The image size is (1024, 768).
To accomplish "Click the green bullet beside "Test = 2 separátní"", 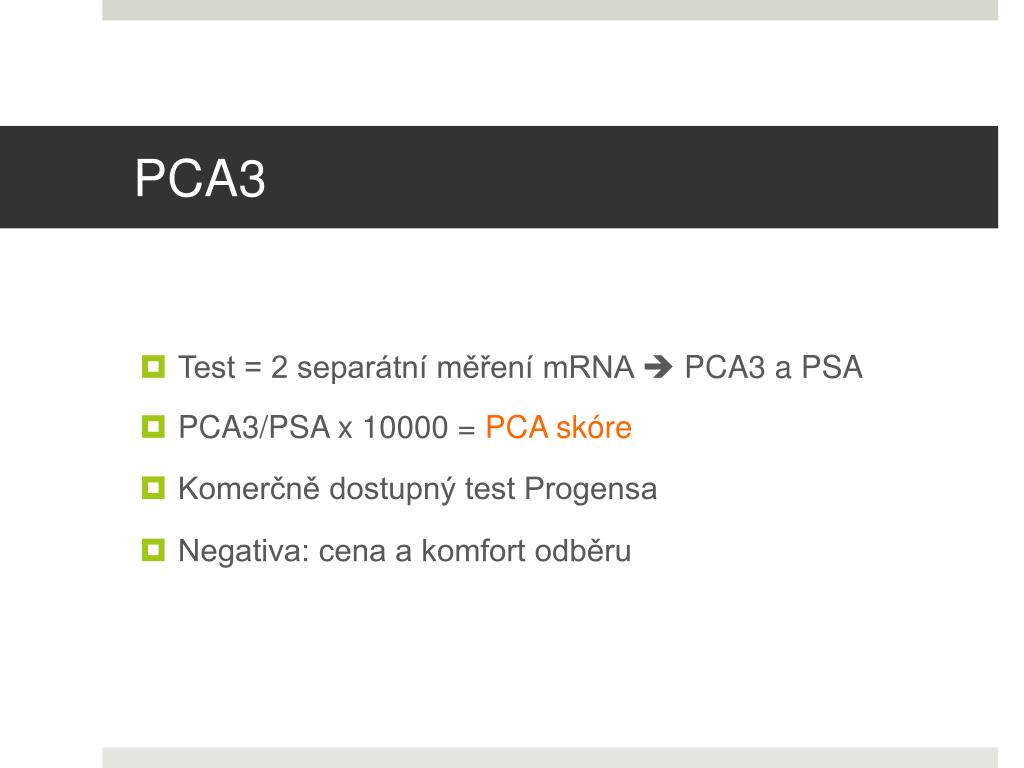I will point(153,366).
